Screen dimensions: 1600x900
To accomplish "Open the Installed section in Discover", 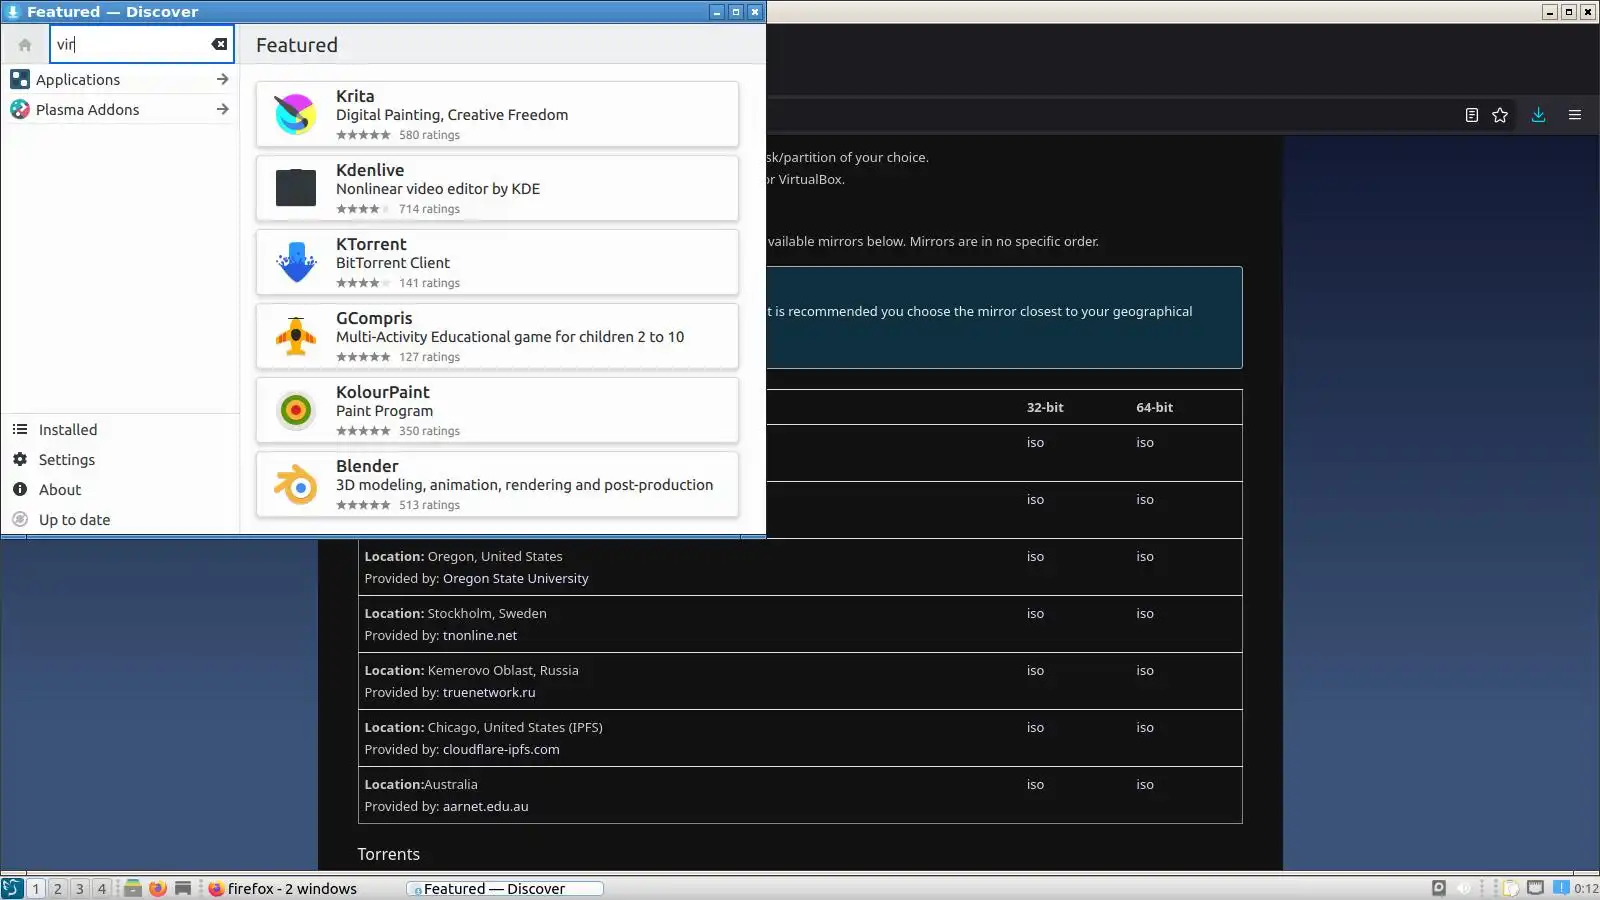I will coord(120,429).
